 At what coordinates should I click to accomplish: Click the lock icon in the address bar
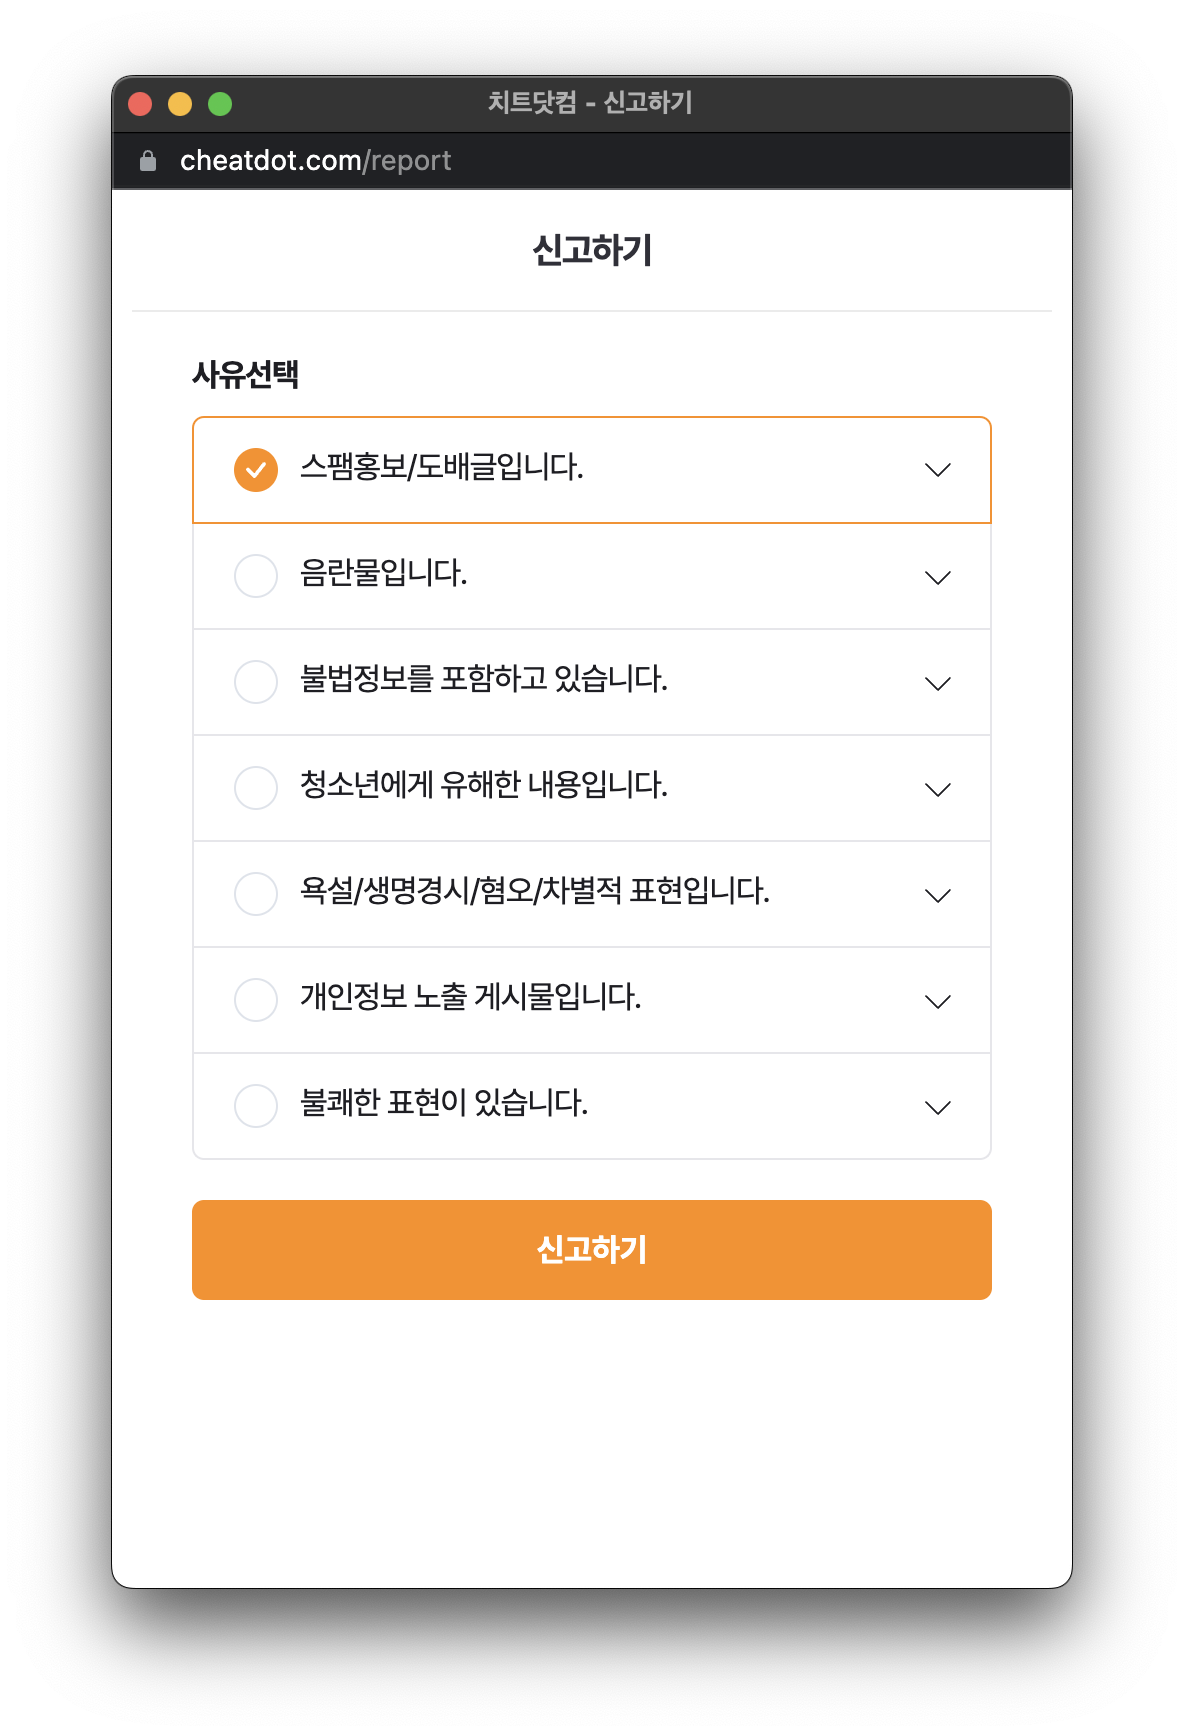148,161
